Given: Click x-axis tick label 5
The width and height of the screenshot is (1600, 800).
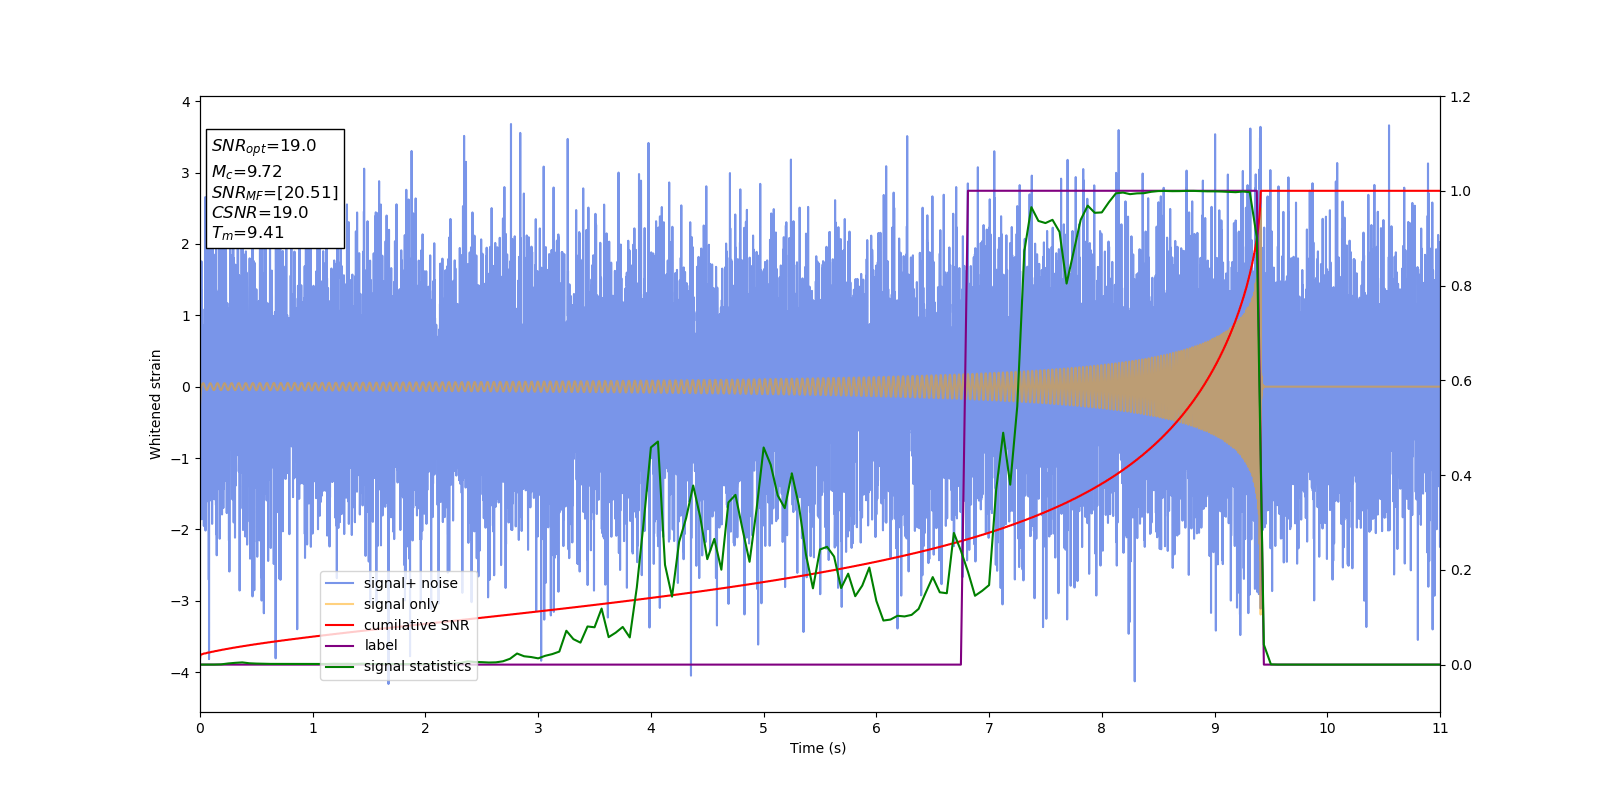Looking at the screenshot, I should click(x=764, y=728).
